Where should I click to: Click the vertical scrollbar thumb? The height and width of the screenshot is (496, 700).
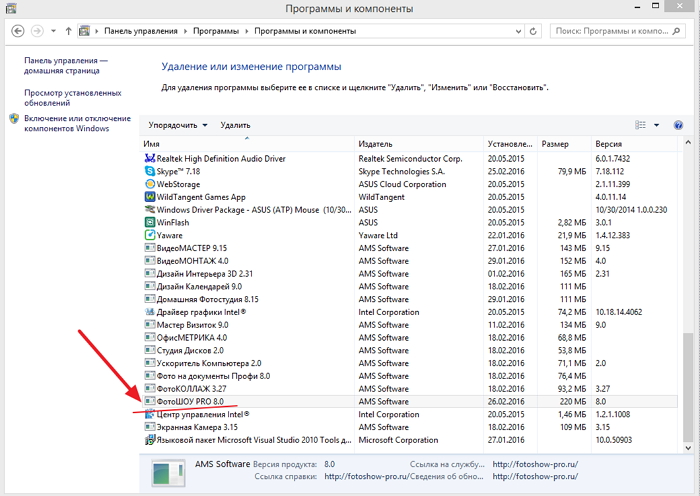[x=688, y=388]
